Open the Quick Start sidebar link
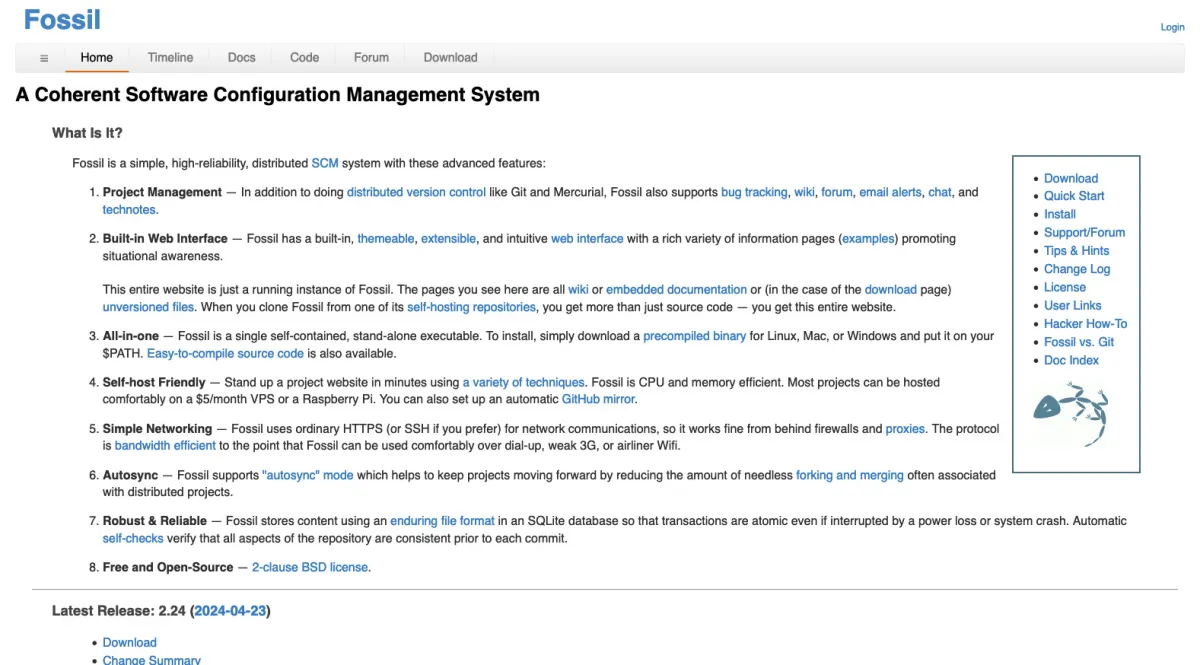The width and height of the screenshot is (1200, 665). [x=1074, y=196]
